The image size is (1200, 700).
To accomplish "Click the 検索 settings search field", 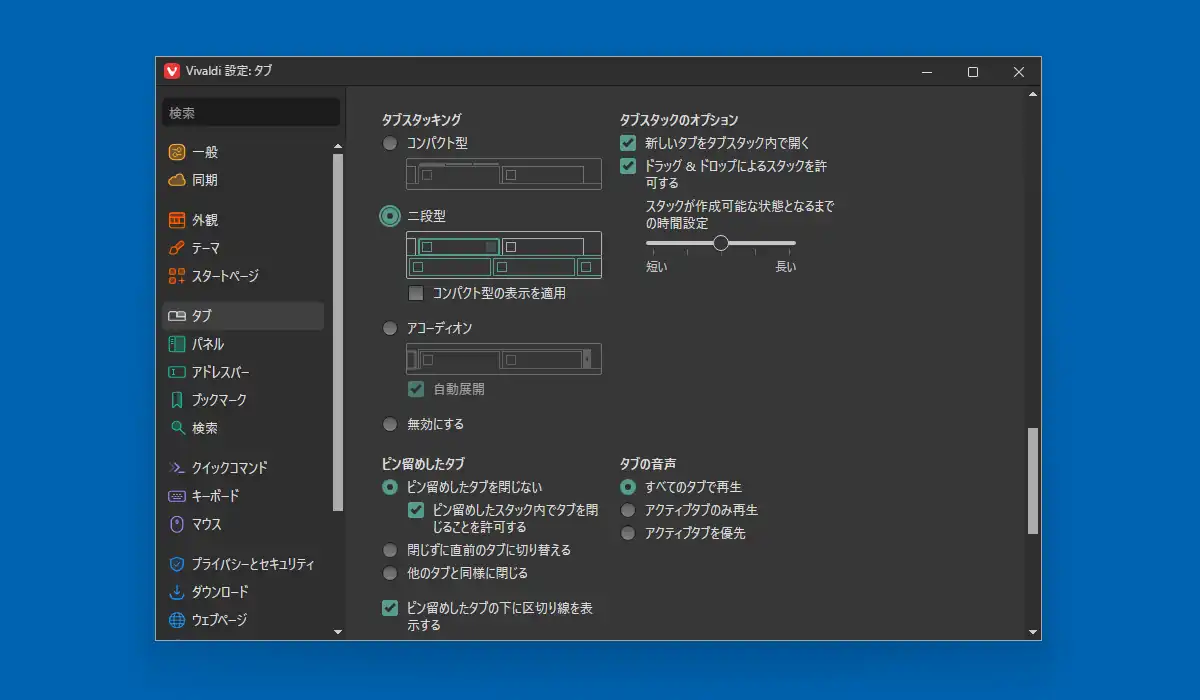I will click(251, 113).
